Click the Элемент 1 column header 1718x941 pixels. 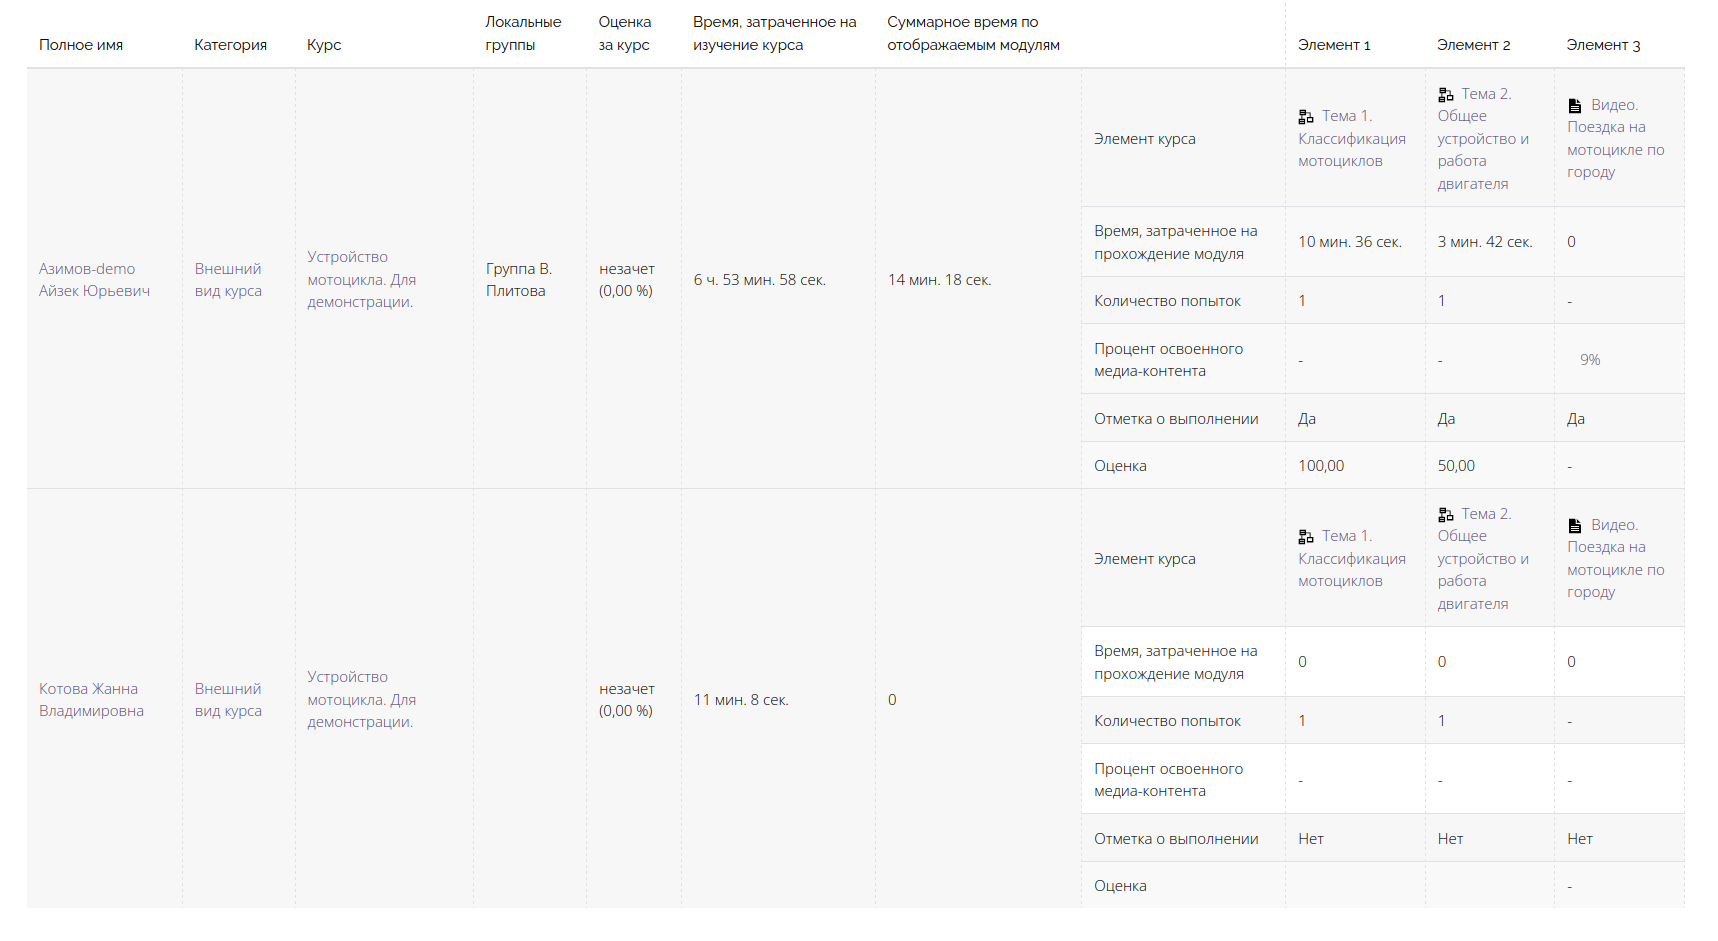(x=1334, y=45)
